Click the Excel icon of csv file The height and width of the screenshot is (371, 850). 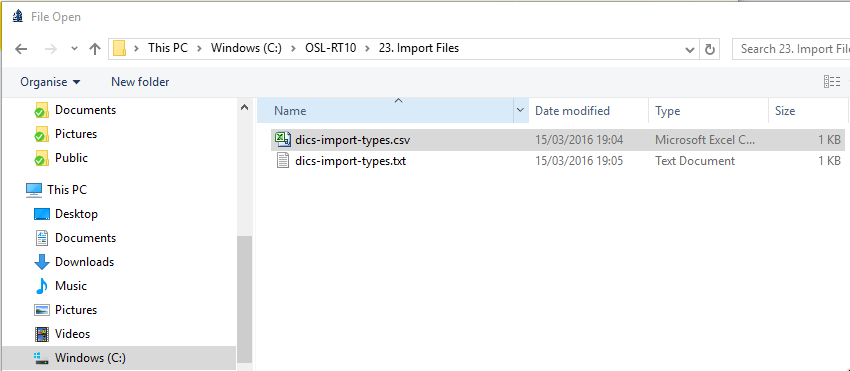[x=282, y=139]
